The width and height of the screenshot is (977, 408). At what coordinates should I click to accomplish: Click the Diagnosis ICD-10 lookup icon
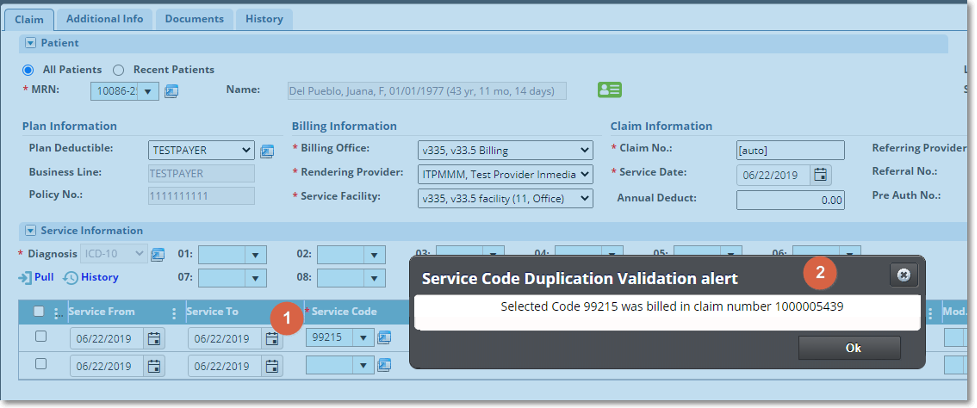158,254
